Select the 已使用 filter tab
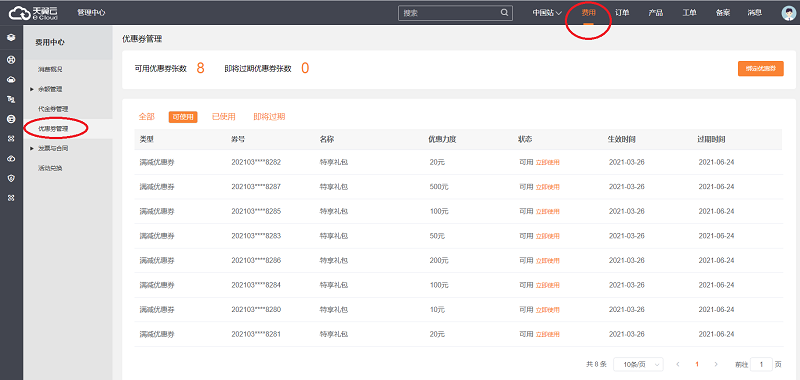Viewport: 800px width, 380px height. pyautogui.click(x=223, y=117)
